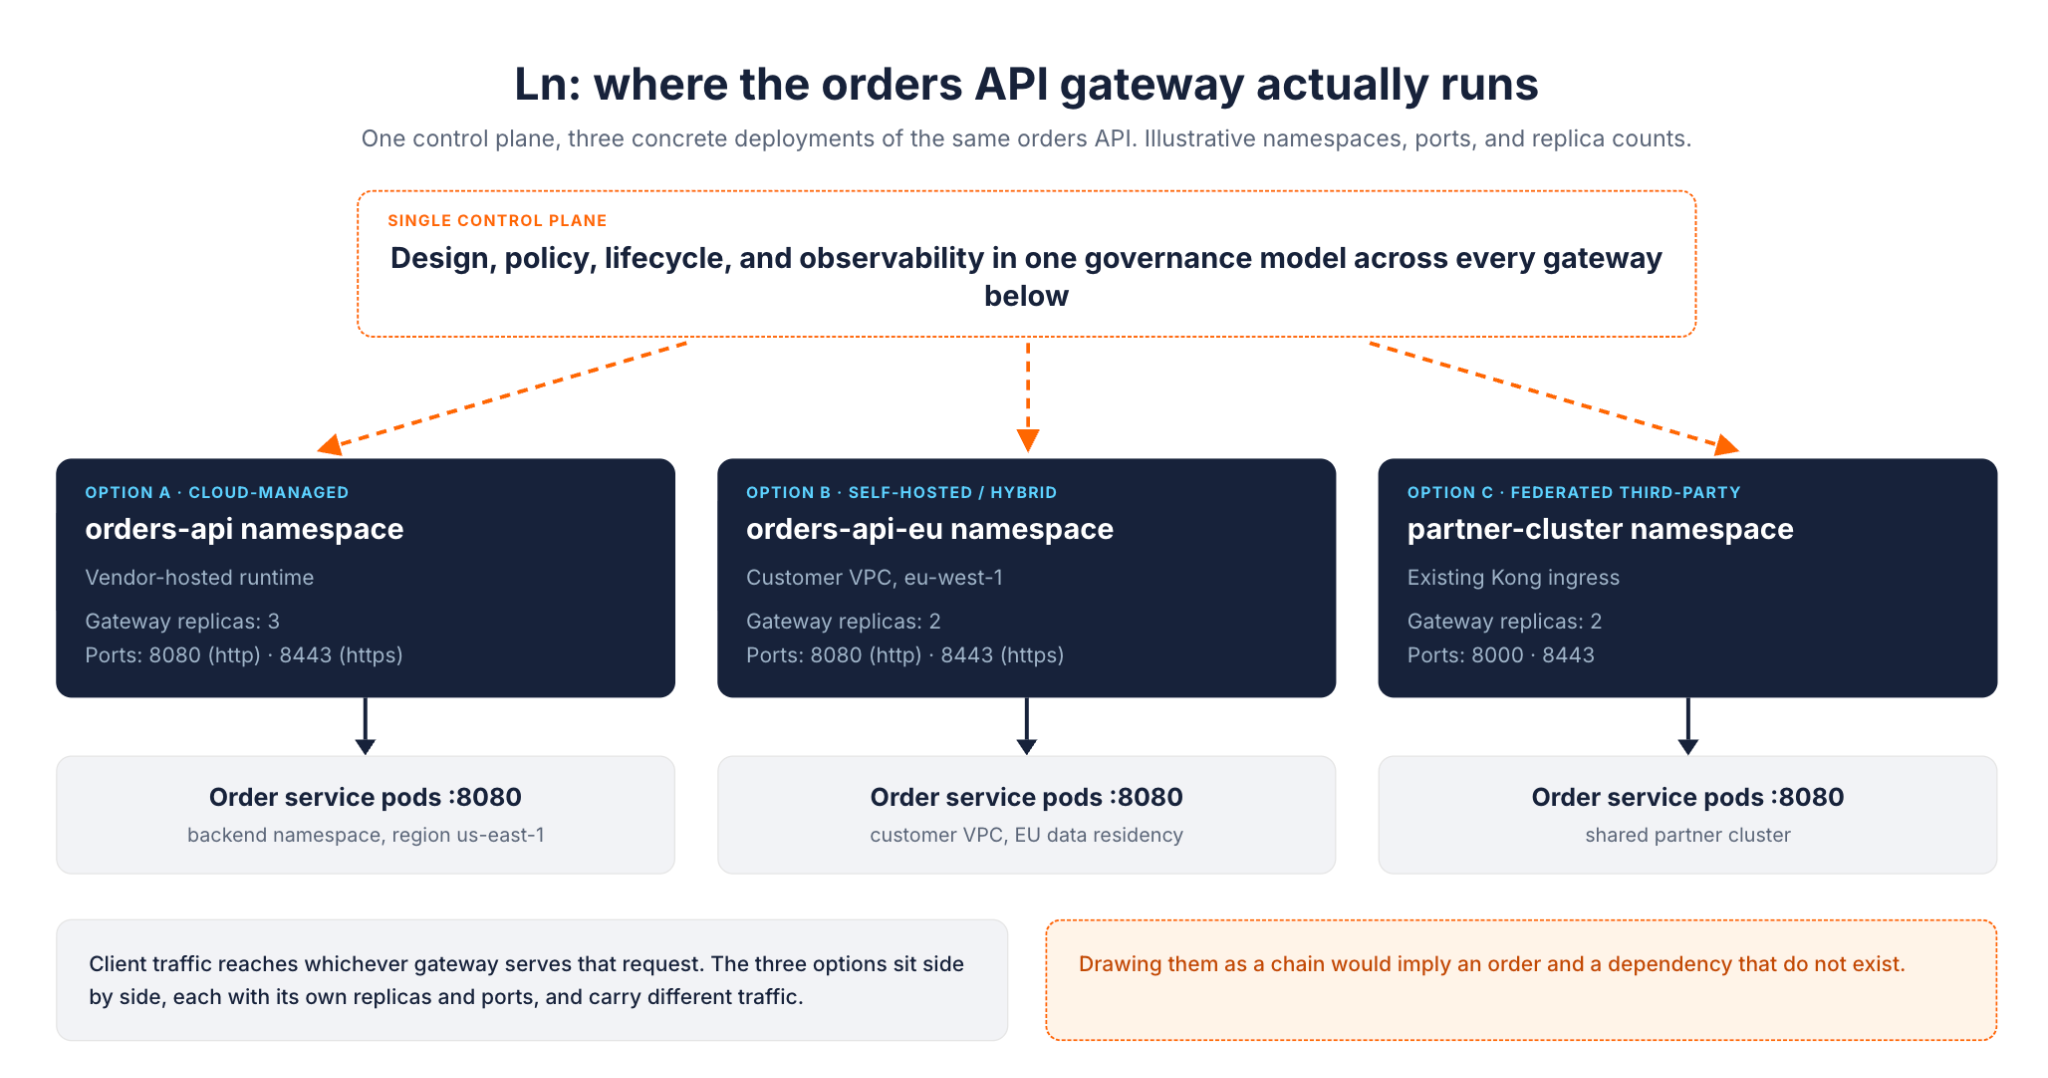Select gateway replicas line in orders-api-eu card
Viewport: 2048px width, 1078px height.
coord(843,621)
